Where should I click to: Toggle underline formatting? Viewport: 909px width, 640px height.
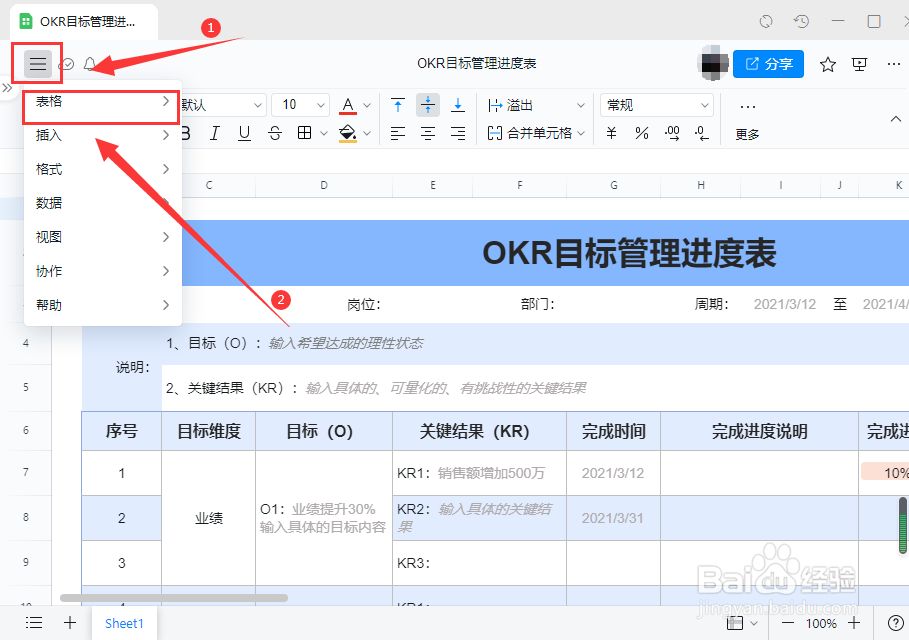point(244,133)
